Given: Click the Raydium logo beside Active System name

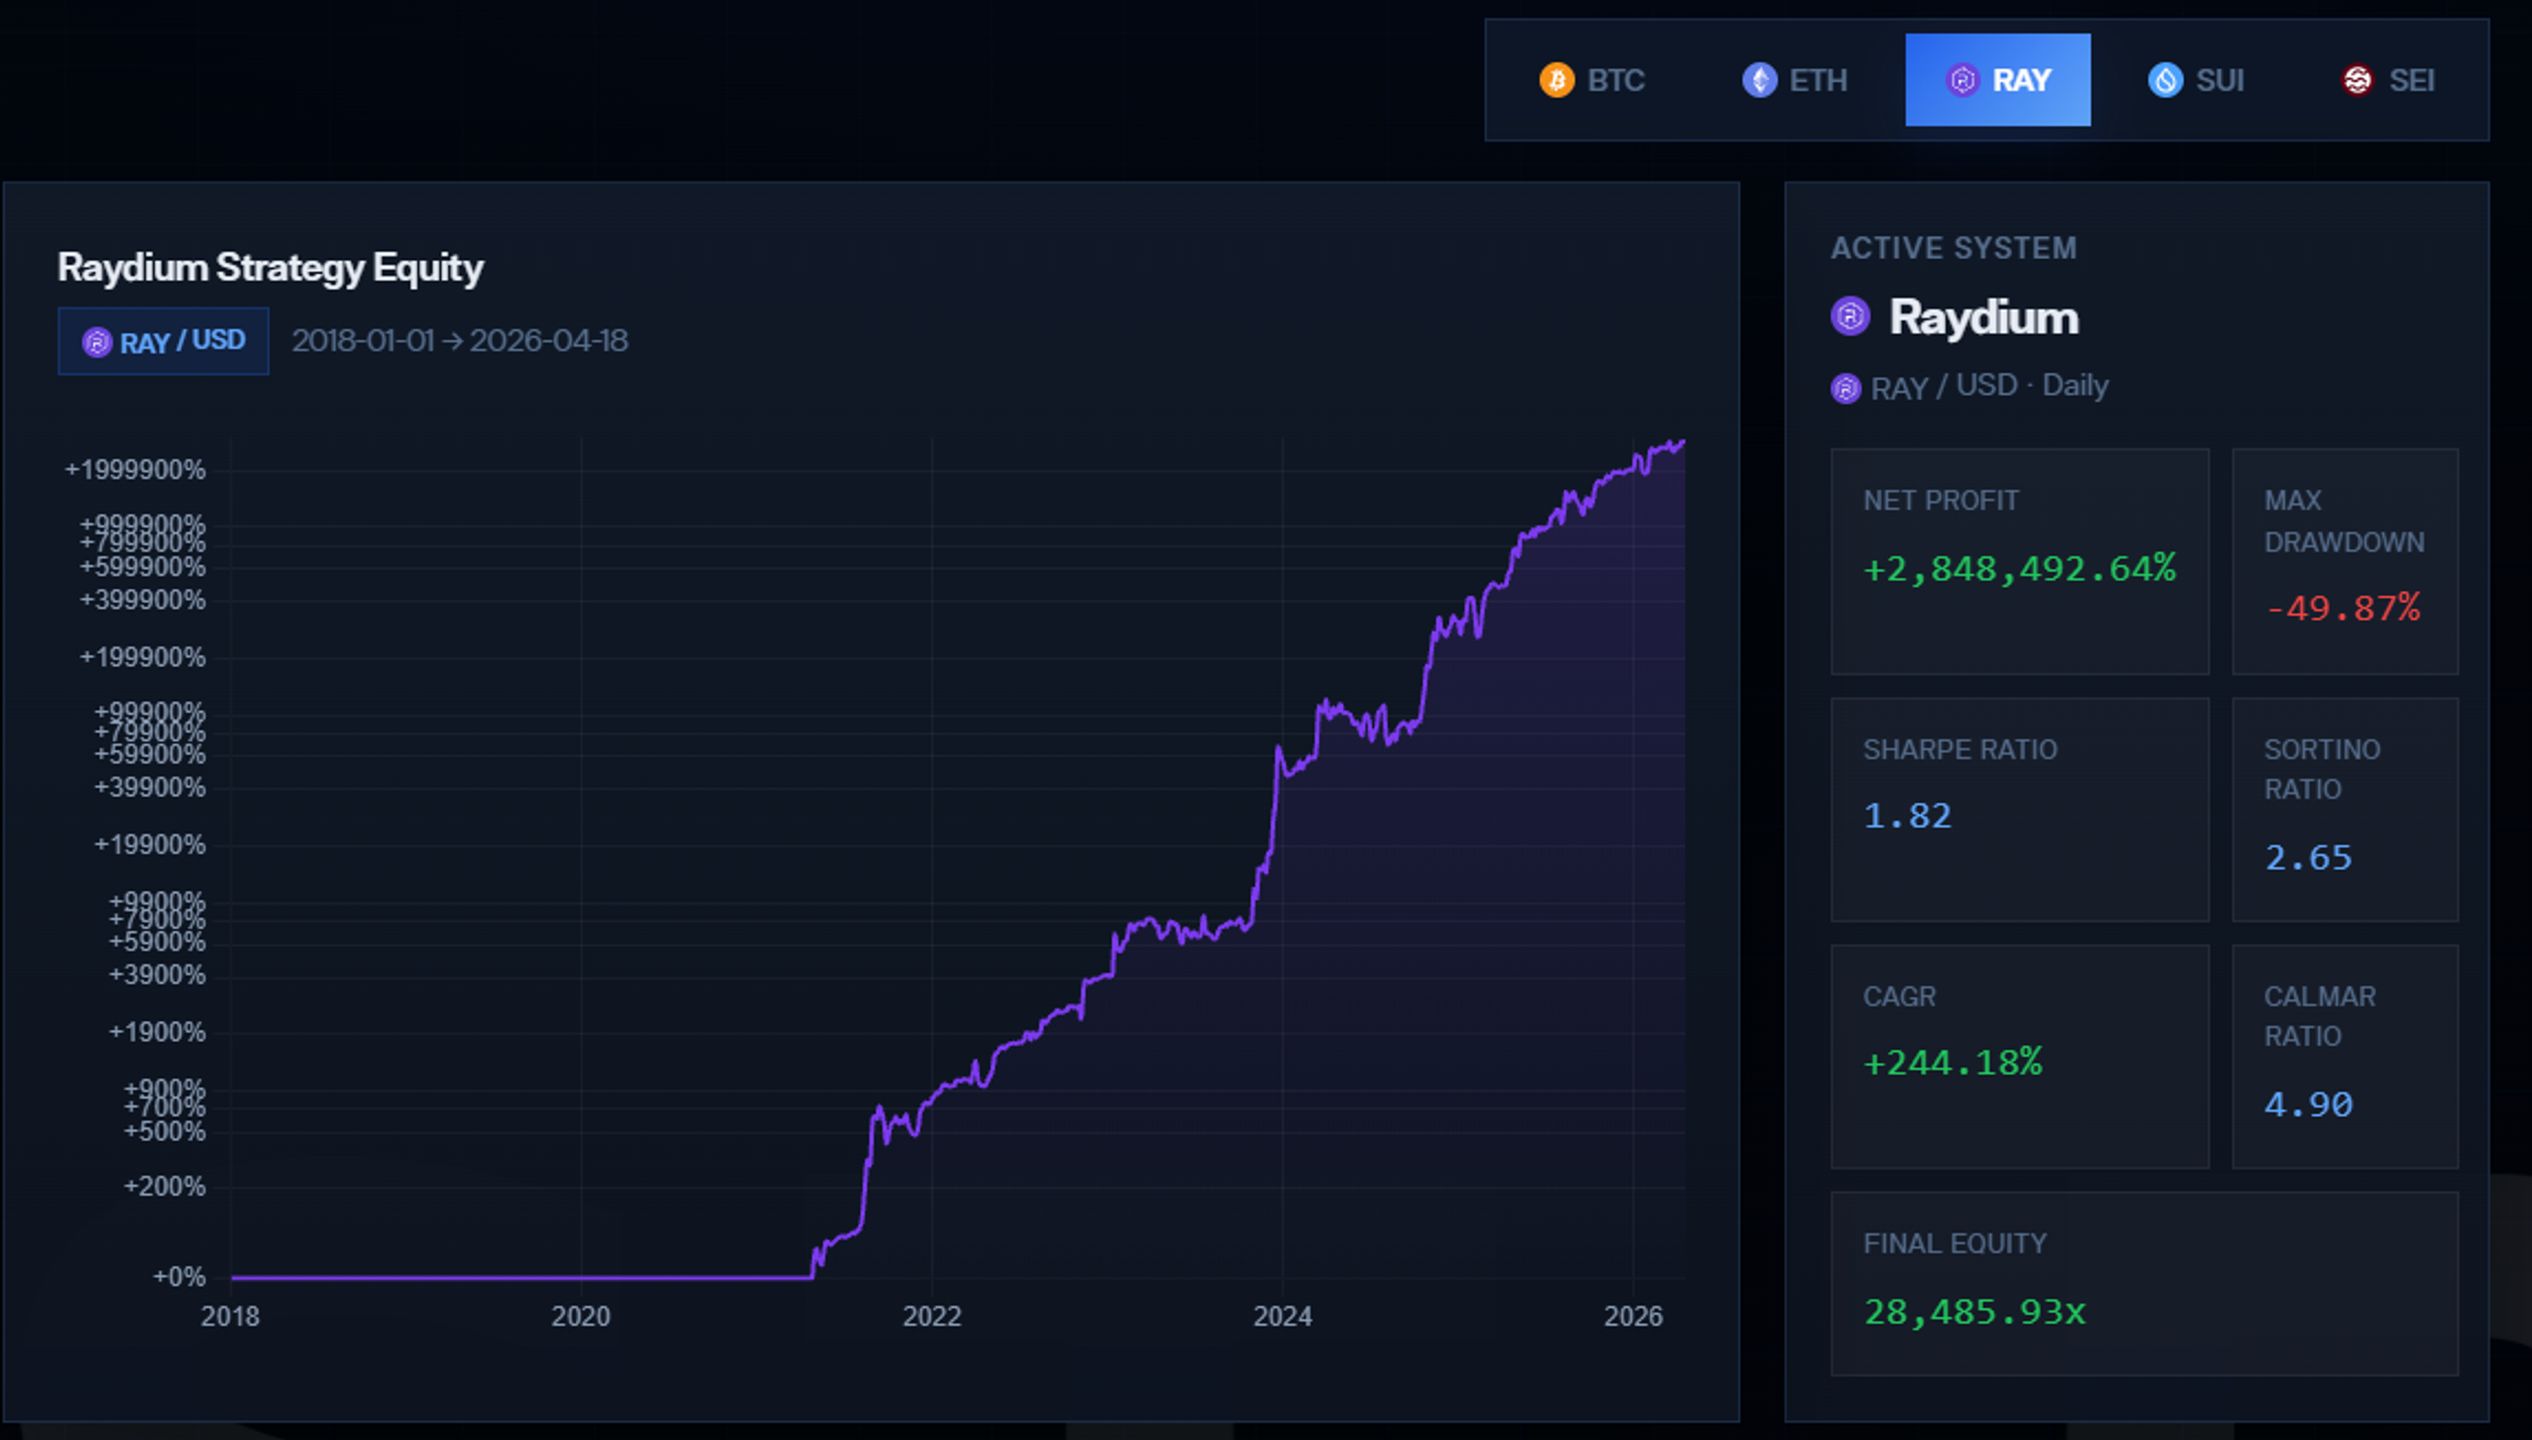Looking at the screenshot, I should point(1850,317).
